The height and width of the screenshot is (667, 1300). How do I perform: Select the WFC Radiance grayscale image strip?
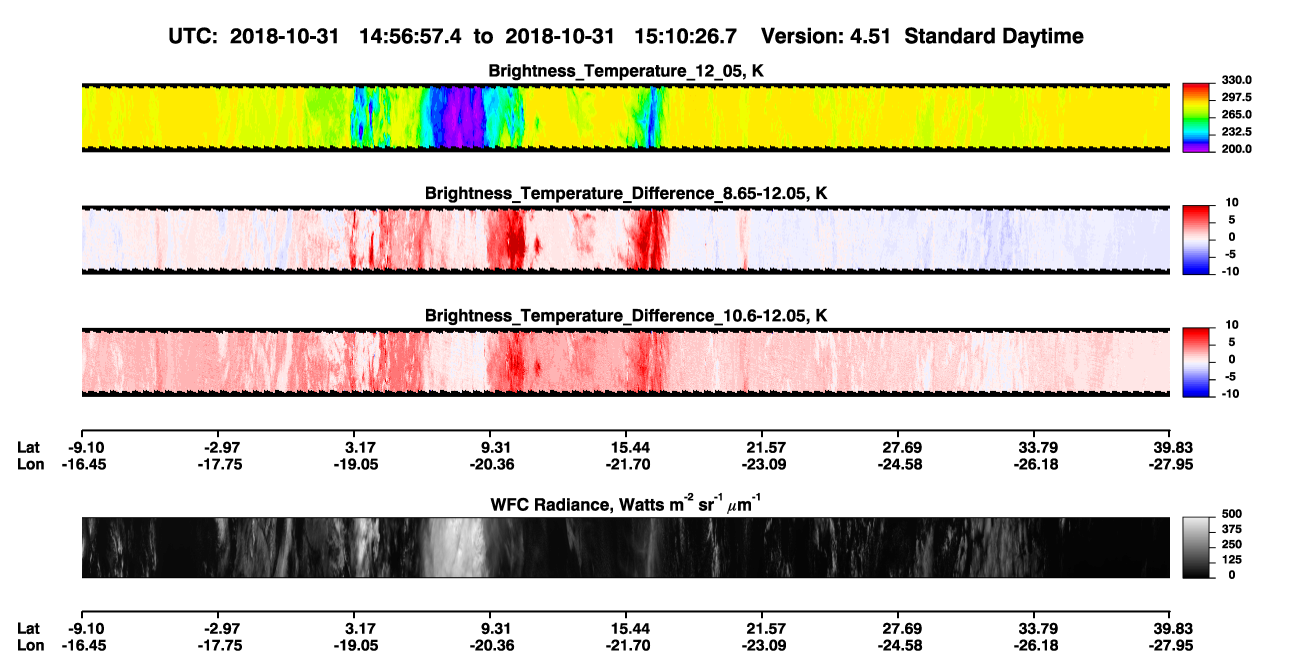(625, 547)
